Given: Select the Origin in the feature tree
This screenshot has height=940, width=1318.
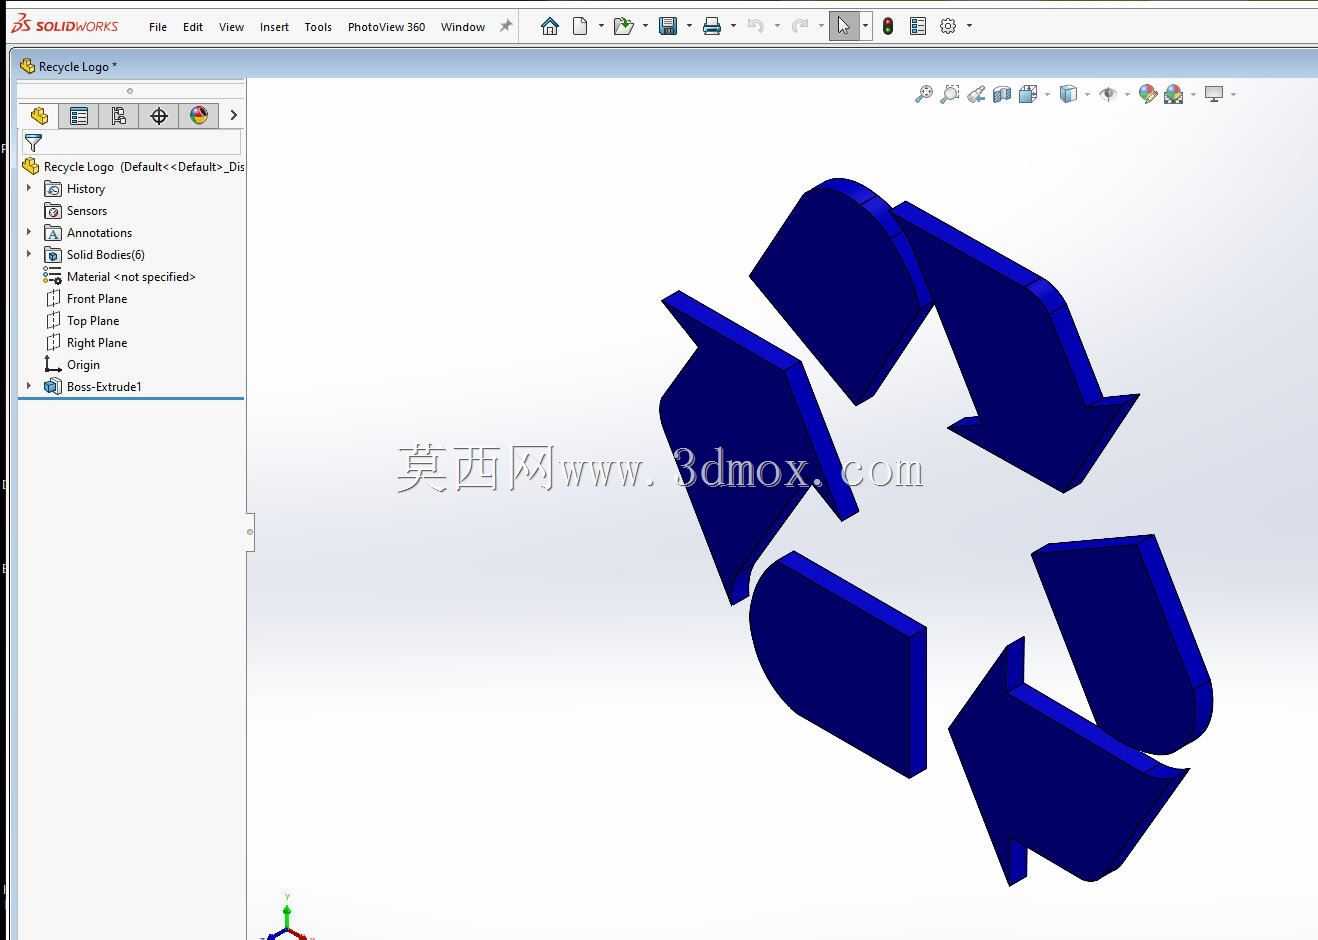Looking at the screenshot, I should [x=72, y=364].
